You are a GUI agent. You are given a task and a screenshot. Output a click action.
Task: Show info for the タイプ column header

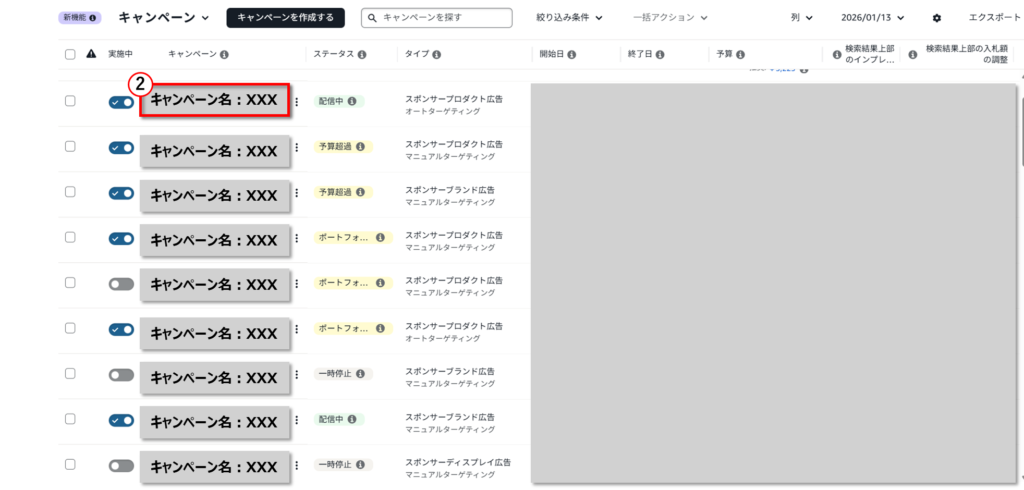point(436,55)
